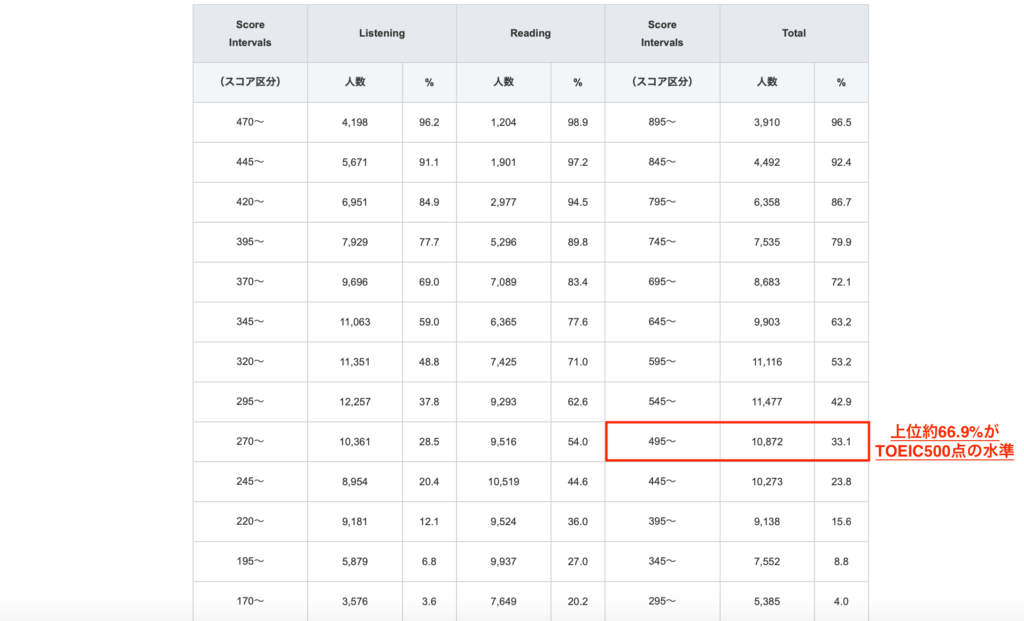
Task: Click the 895〜 score interval cell
Action: [x=662, y=122]
